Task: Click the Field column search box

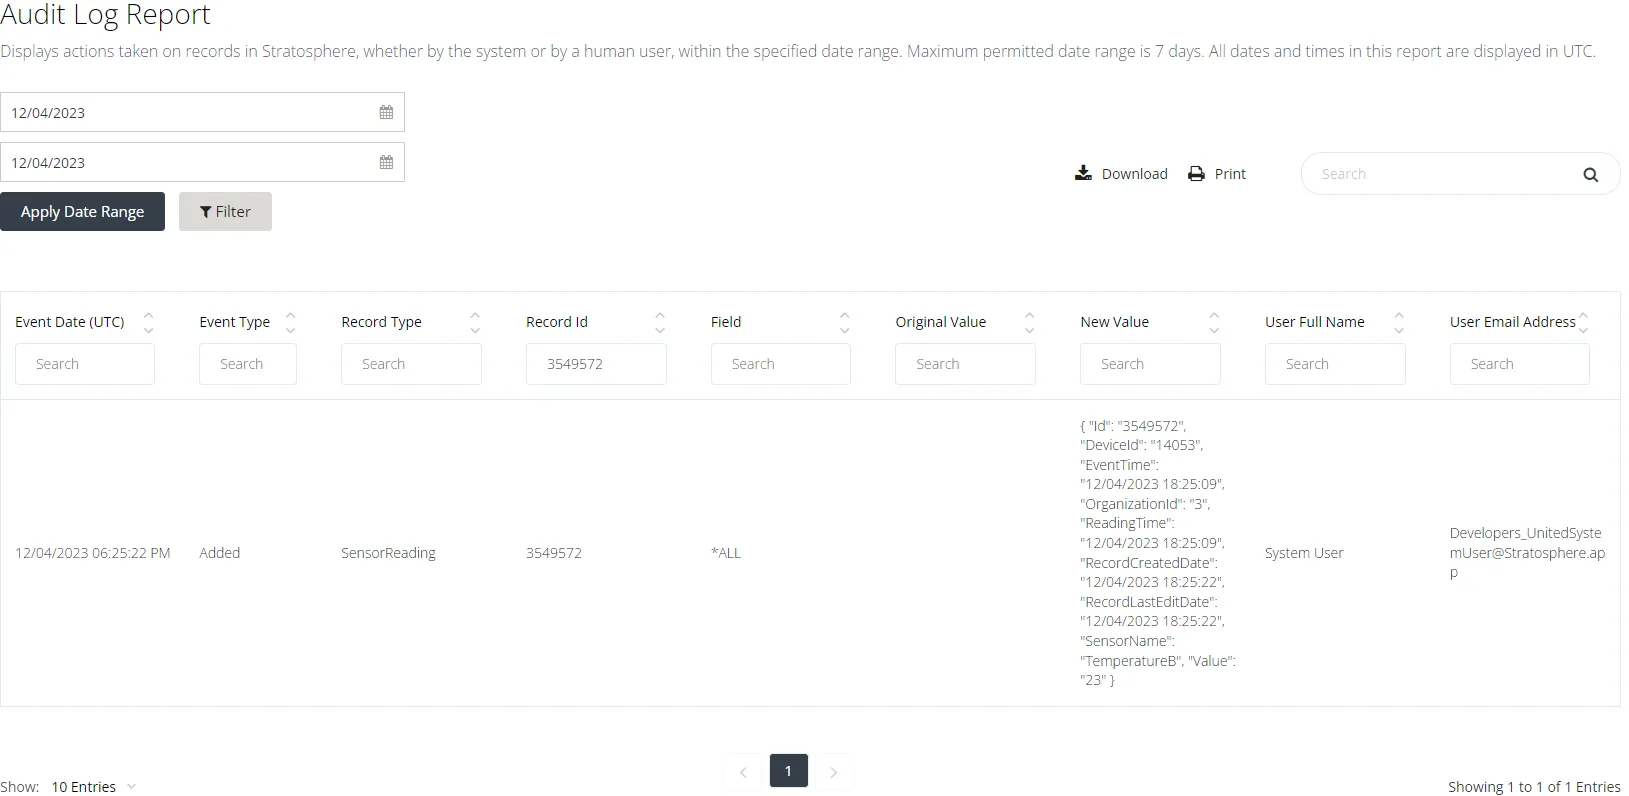Action: pyautogui.click(x=781, y=364)
